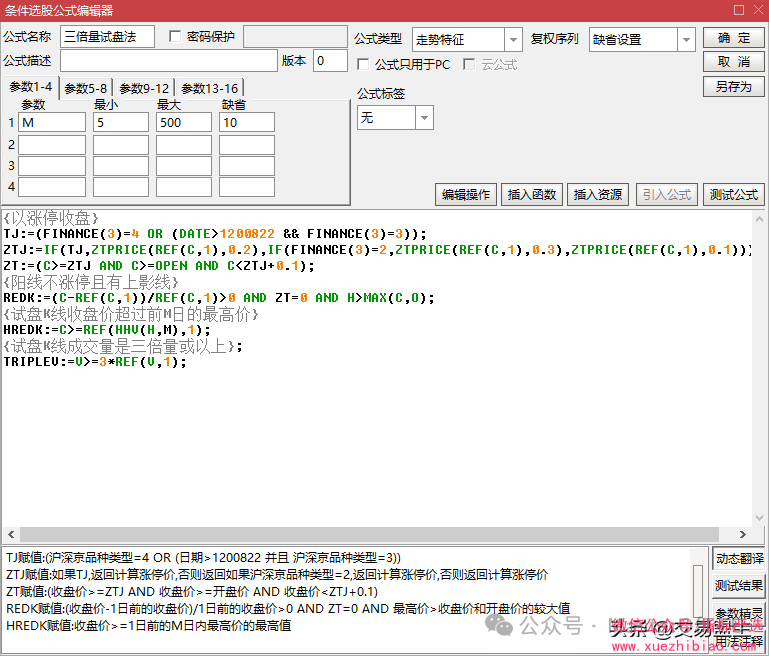769x656 pixels.
Task: Click the code editor scroll-up arrow
Action: (759, 219)
